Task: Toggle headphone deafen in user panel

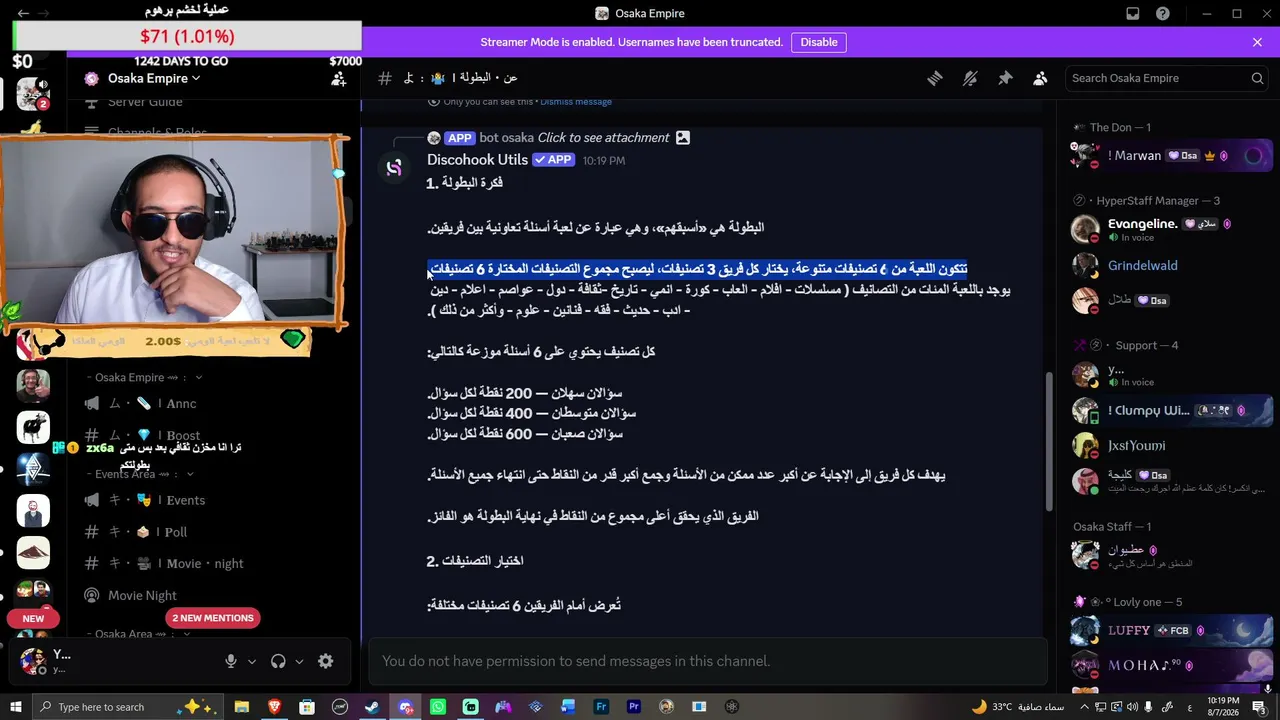Action: [278, 661]
